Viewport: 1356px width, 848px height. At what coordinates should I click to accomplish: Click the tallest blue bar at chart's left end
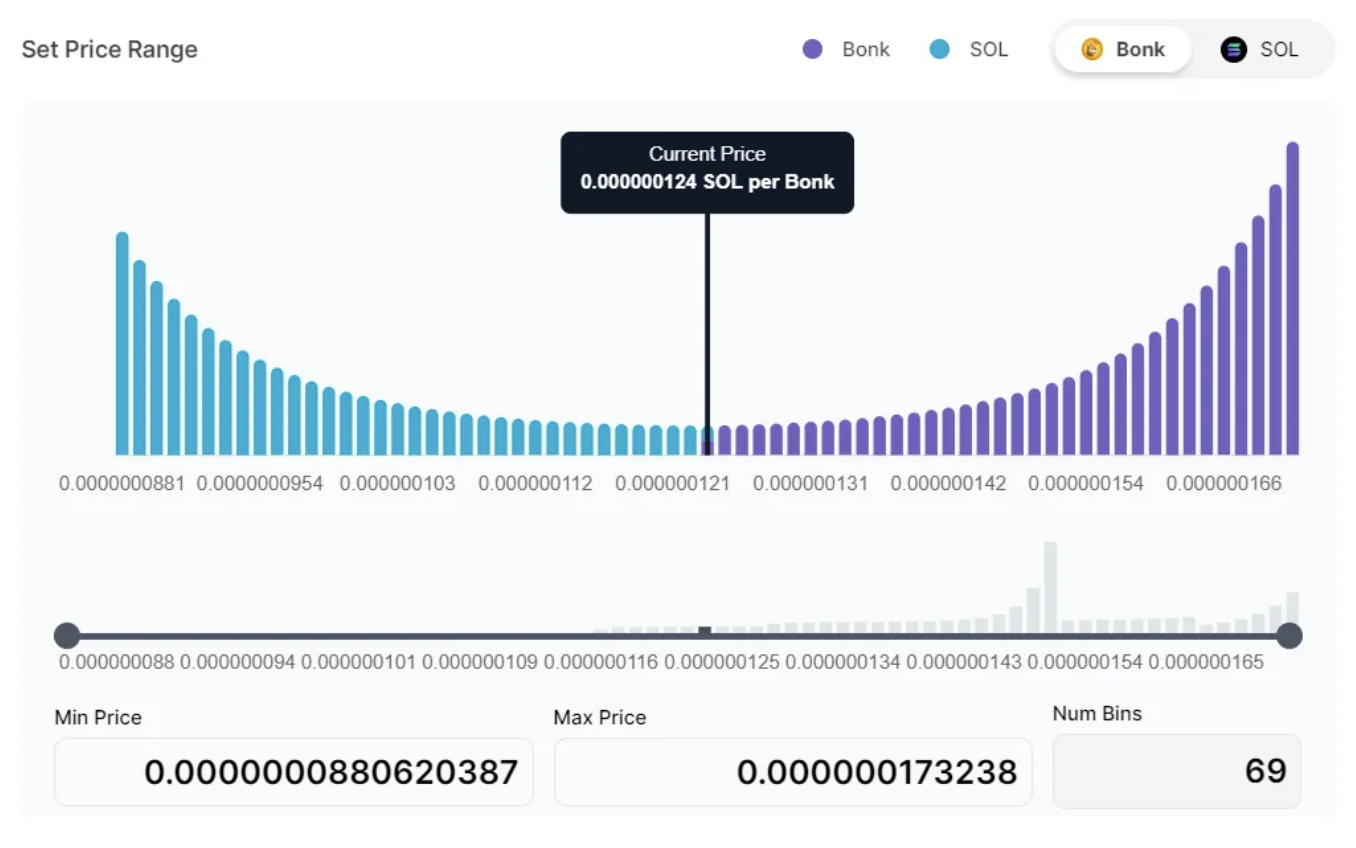click(x=122, y=344)
